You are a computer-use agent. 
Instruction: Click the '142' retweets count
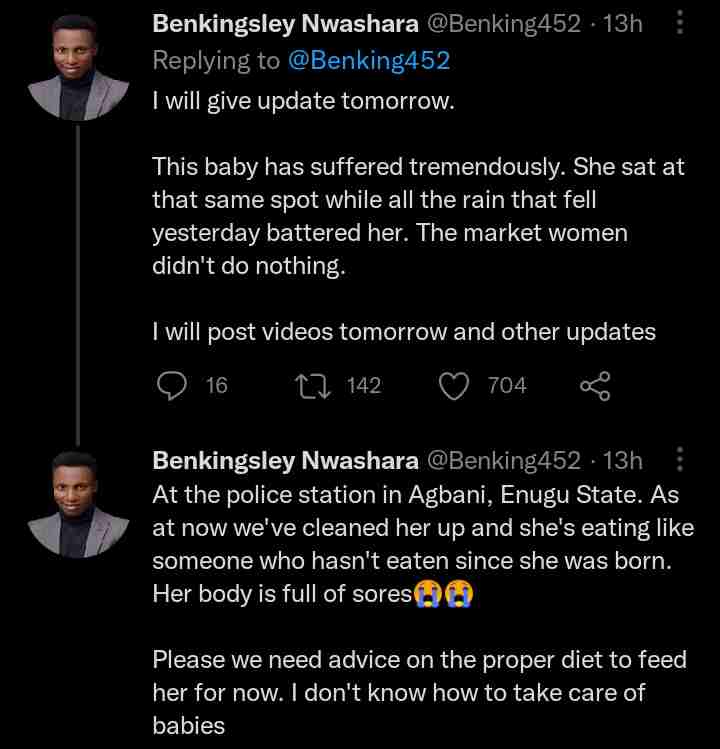pyautogui.click(x=364, y=386)
